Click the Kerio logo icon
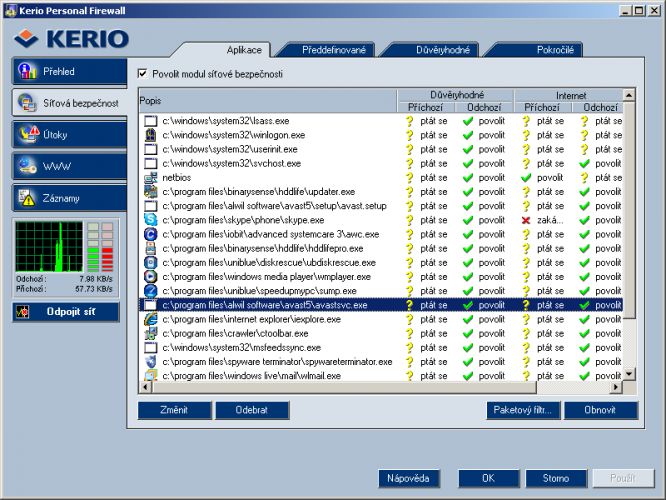666x500 pixels. click(x=26, y=39)
